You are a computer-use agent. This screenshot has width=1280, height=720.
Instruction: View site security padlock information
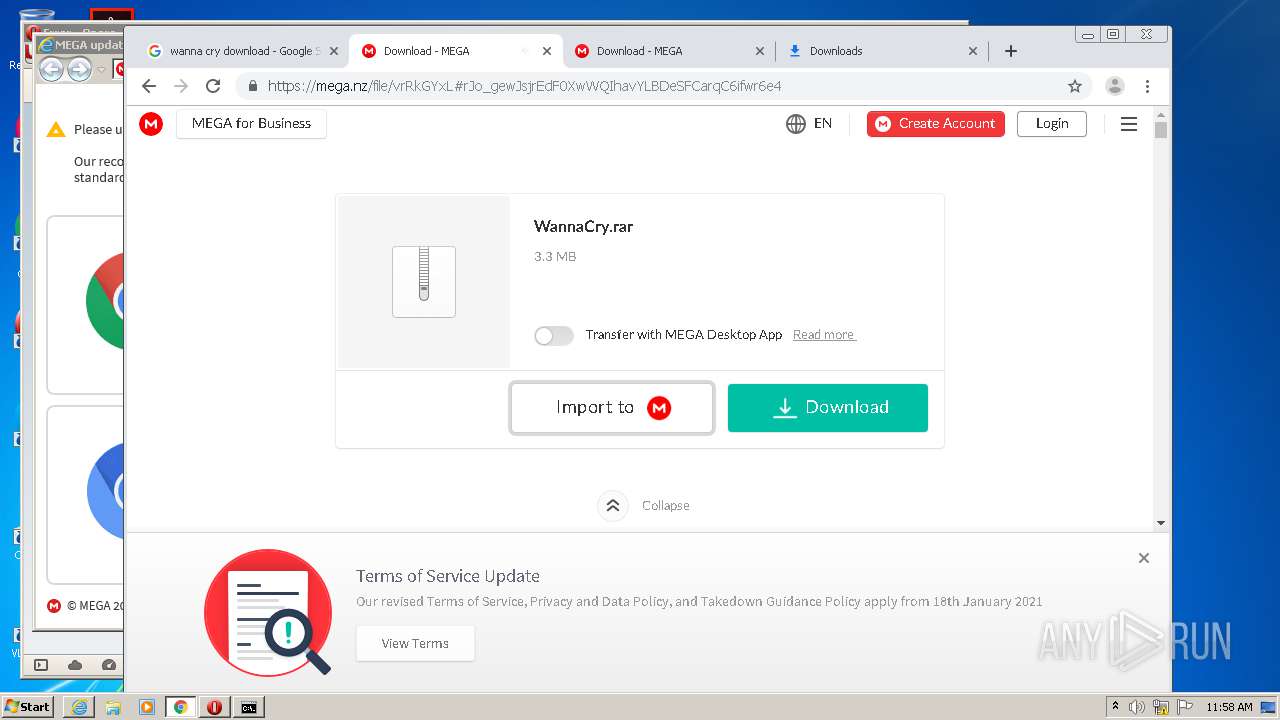253,86
